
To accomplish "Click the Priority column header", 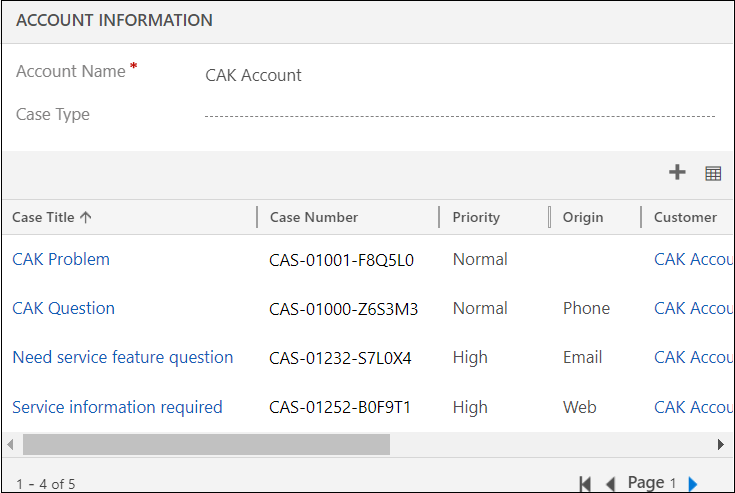I will (x=476, y=217).
